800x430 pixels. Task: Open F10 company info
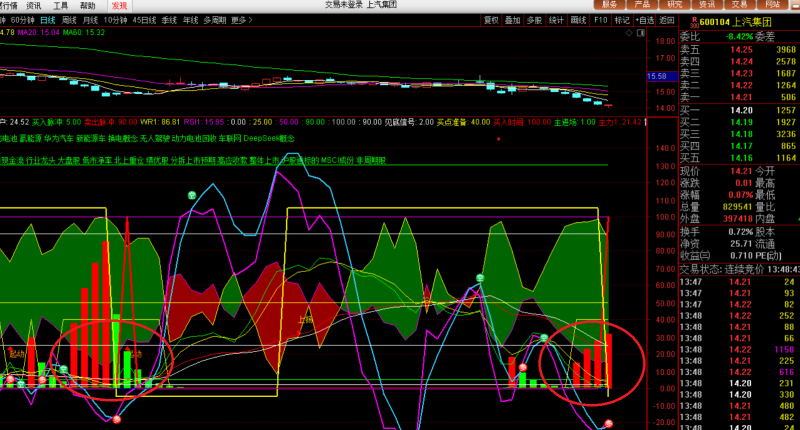pyautogui.click(x=601, y=20)
